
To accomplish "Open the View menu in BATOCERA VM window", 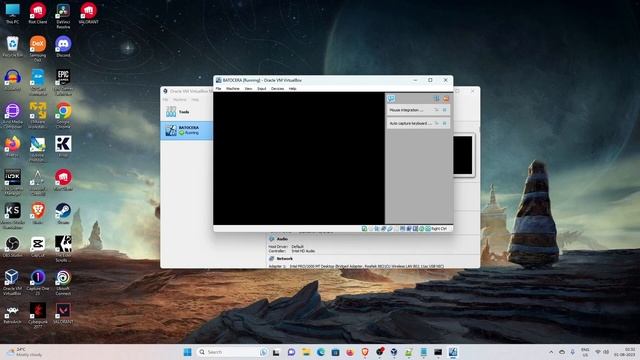I will point(248,89).
